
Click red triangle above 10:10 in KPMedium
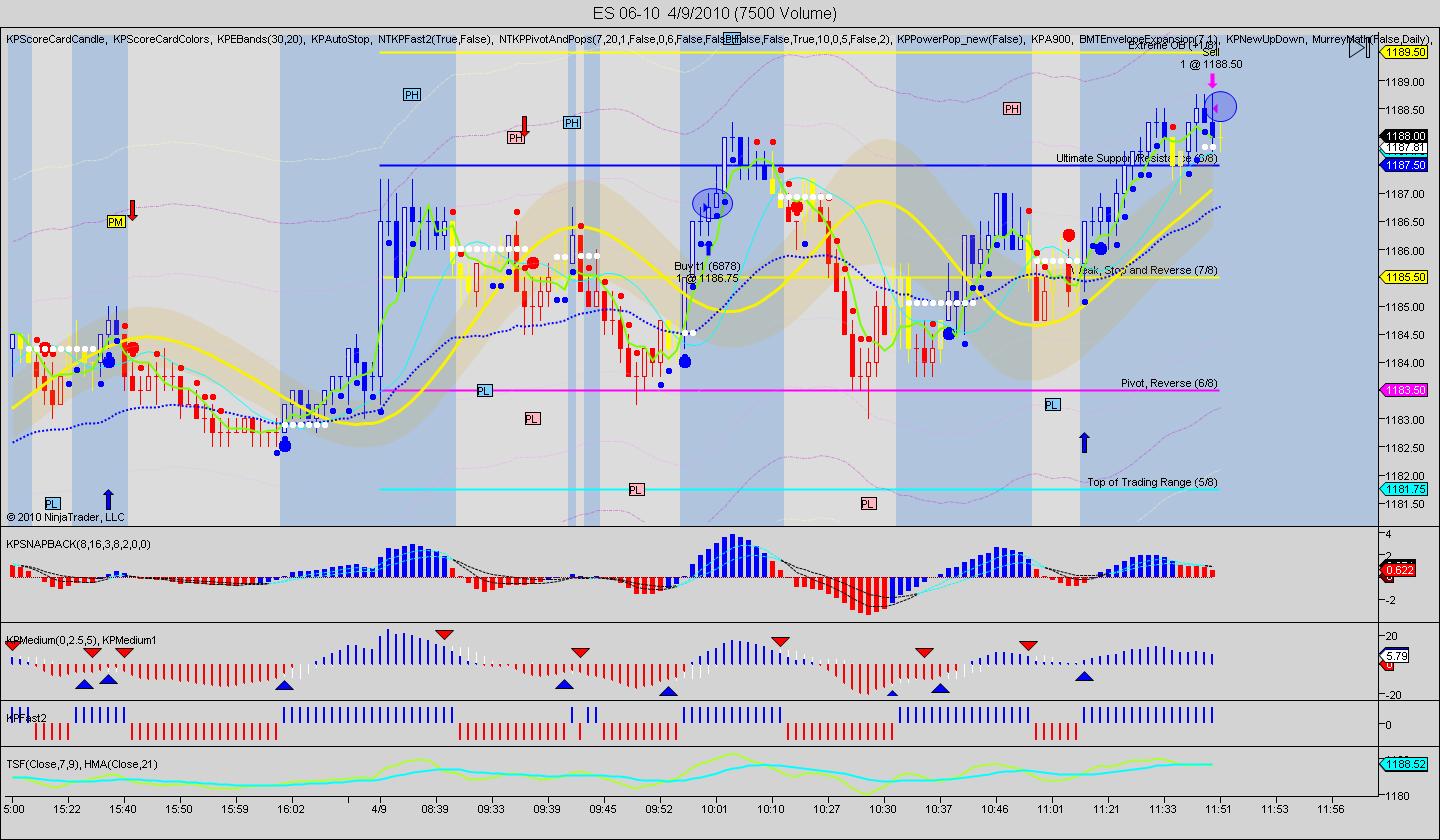(x=780, y=641)
